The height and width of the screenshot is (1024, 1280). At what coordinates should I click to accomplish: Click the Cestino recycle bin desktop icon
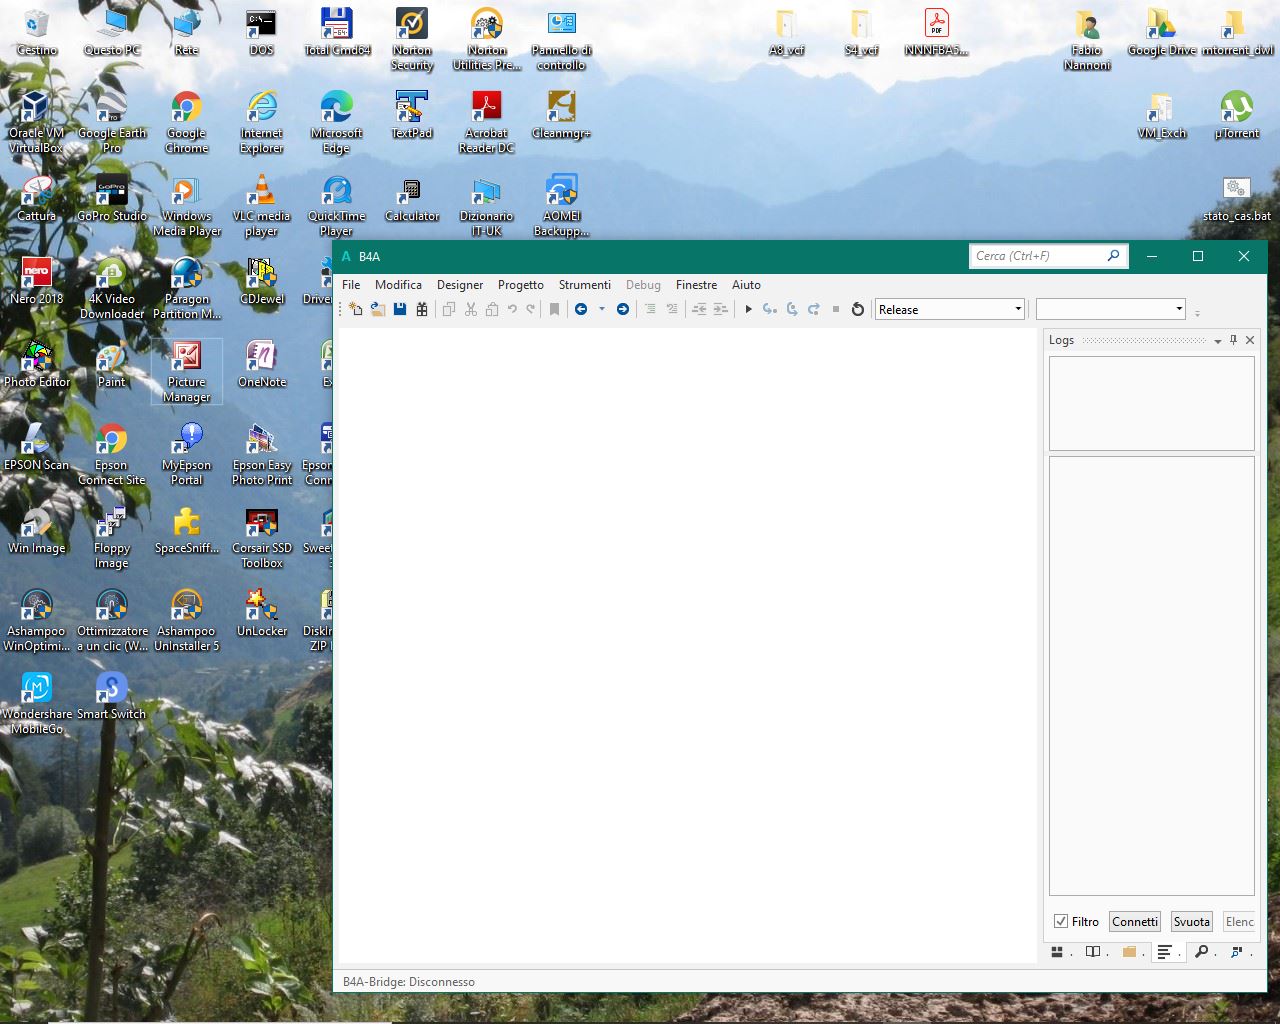pyautogui.click(x=37, y=32)
